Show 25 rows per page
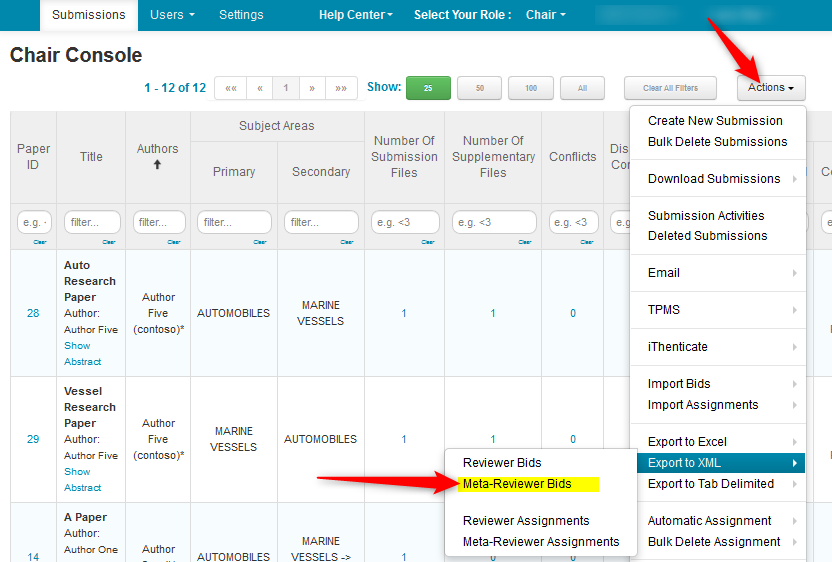The height and width of the screenshot is (562, 832). pyautogui.click(x=428, y=88)
